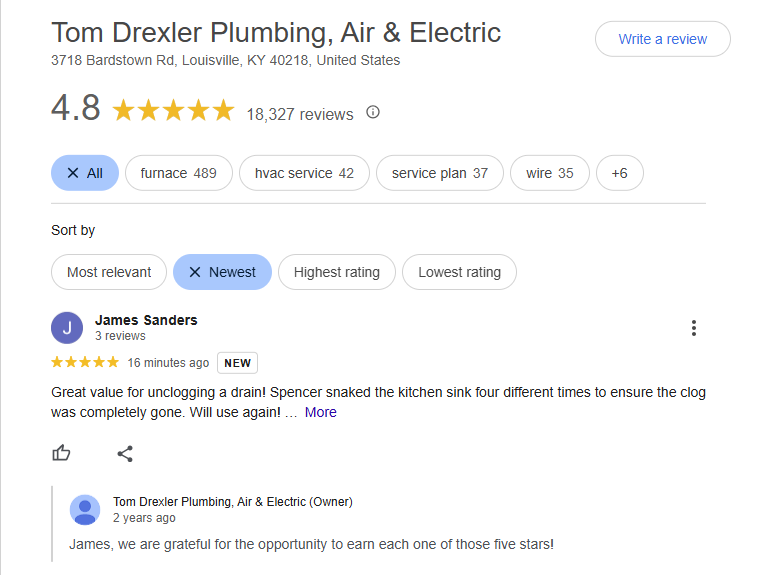This screenshot has width=764, height=575.
Task: Toggle the hvac service 42 filter
Action: [x=304, y=173]
